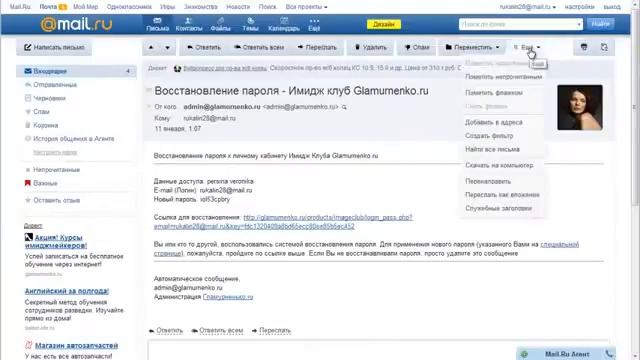Open the header Ещё three-dots icon
The width and height of the screenshot is (640, 360).
coord(314,24)
